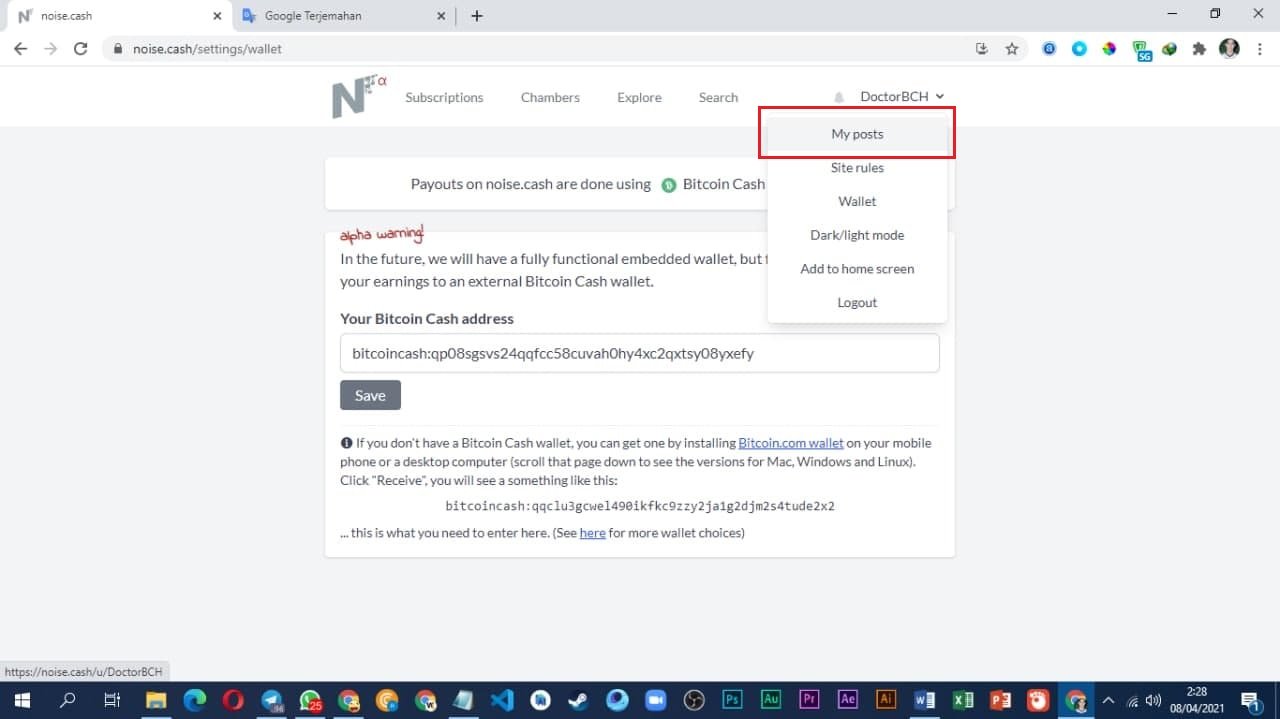The image size is (1280, 719).
Task: Open Adobe Audition from the taskbar
Action: coord(770,700)
